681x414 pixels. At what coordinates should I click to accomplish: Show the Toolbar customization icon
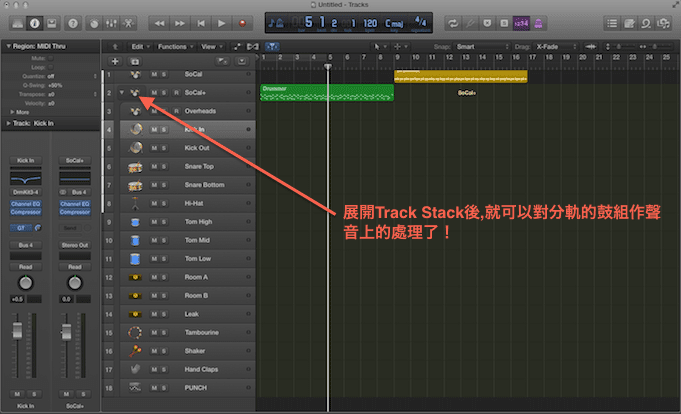[x=52, y=23]
